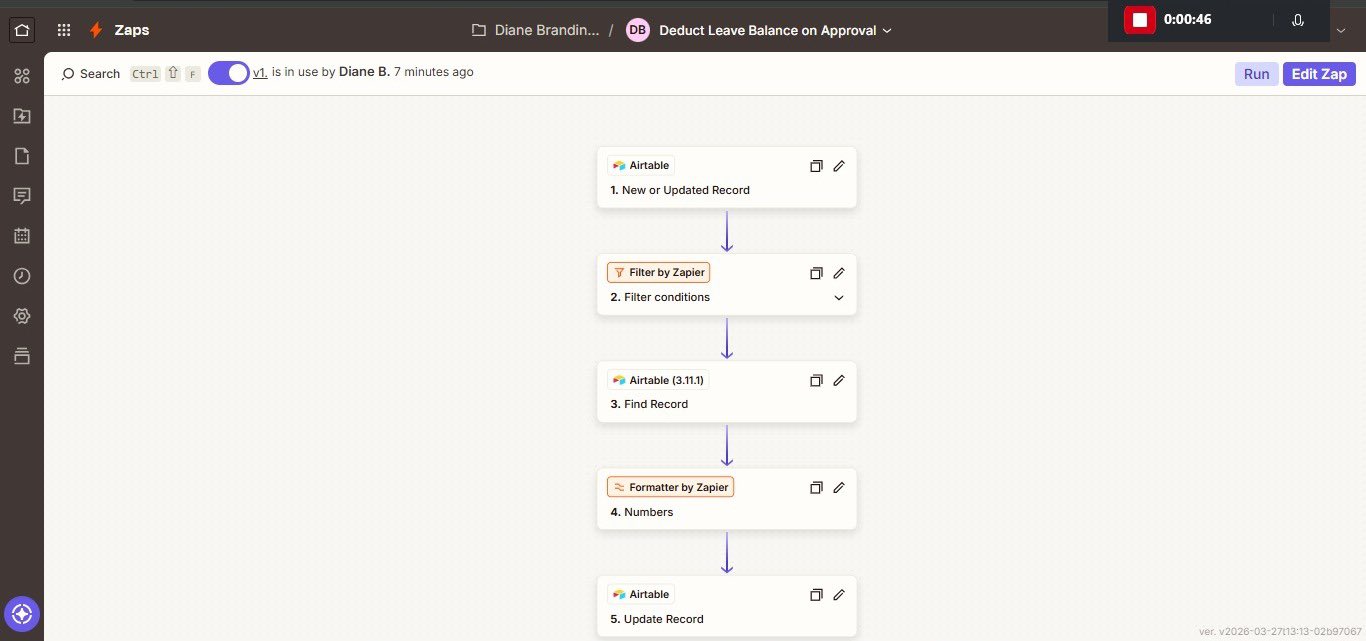Toggle the Zap on/off switch
The image size is (1366, 641).
229,73
